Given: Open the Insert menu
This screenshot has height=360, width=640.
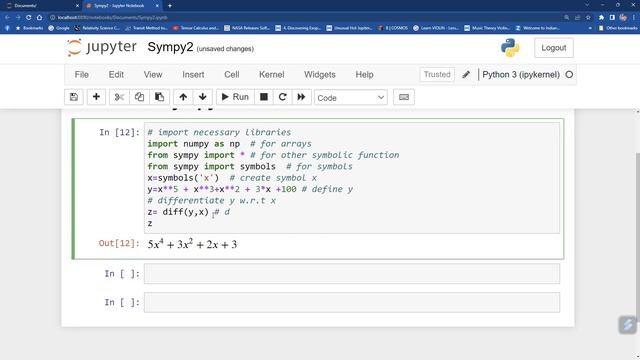Looking at the screenshot, I should [x=193, y=75].
